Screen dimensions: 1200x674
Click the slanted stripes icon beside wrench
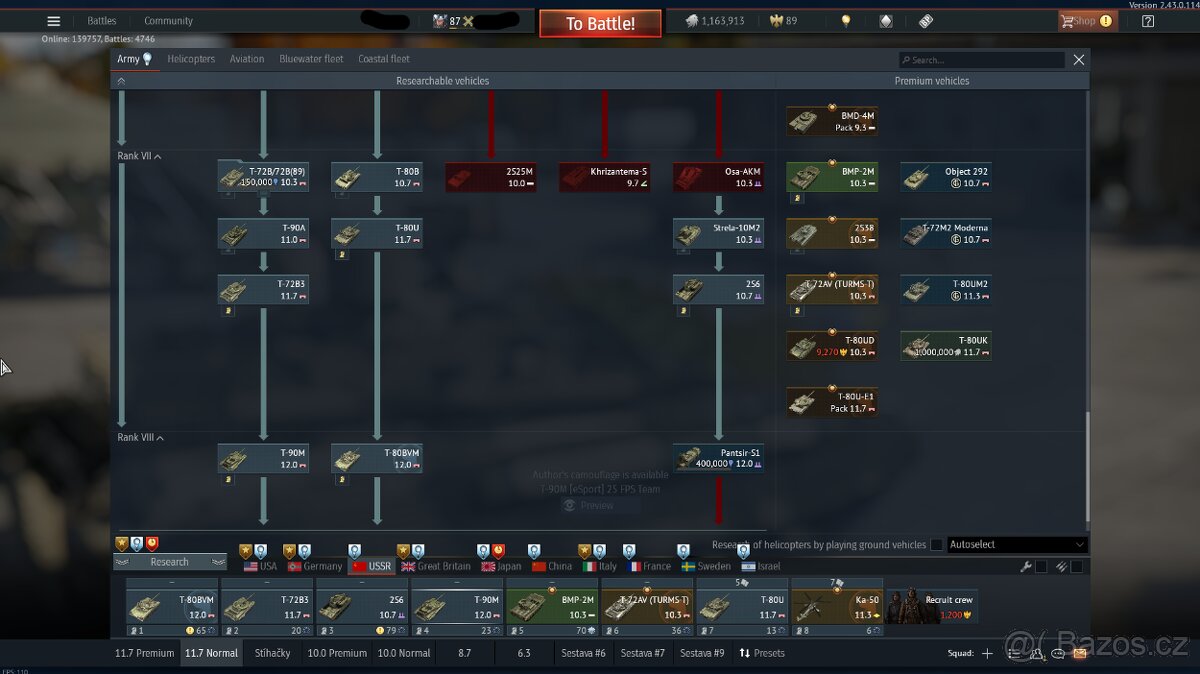(x=1061, y=567)
